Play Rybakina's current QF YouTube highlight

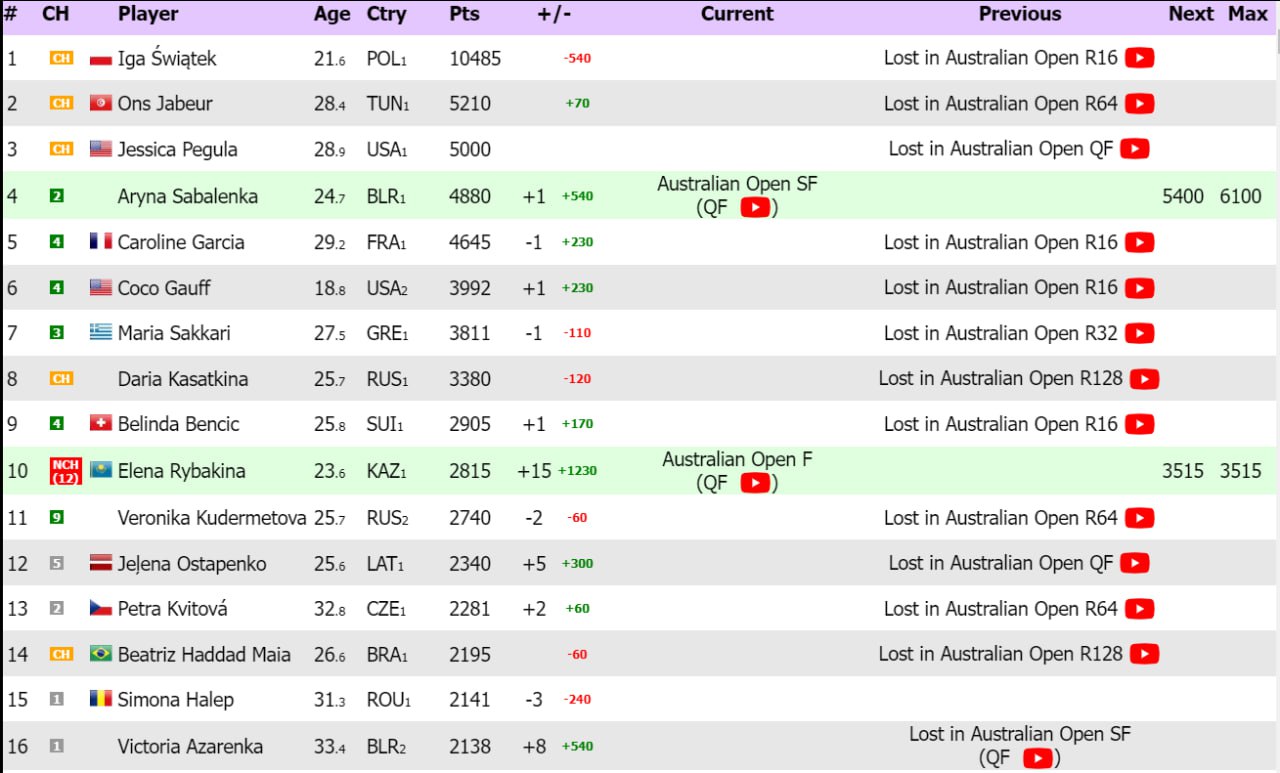pos(755,483)
